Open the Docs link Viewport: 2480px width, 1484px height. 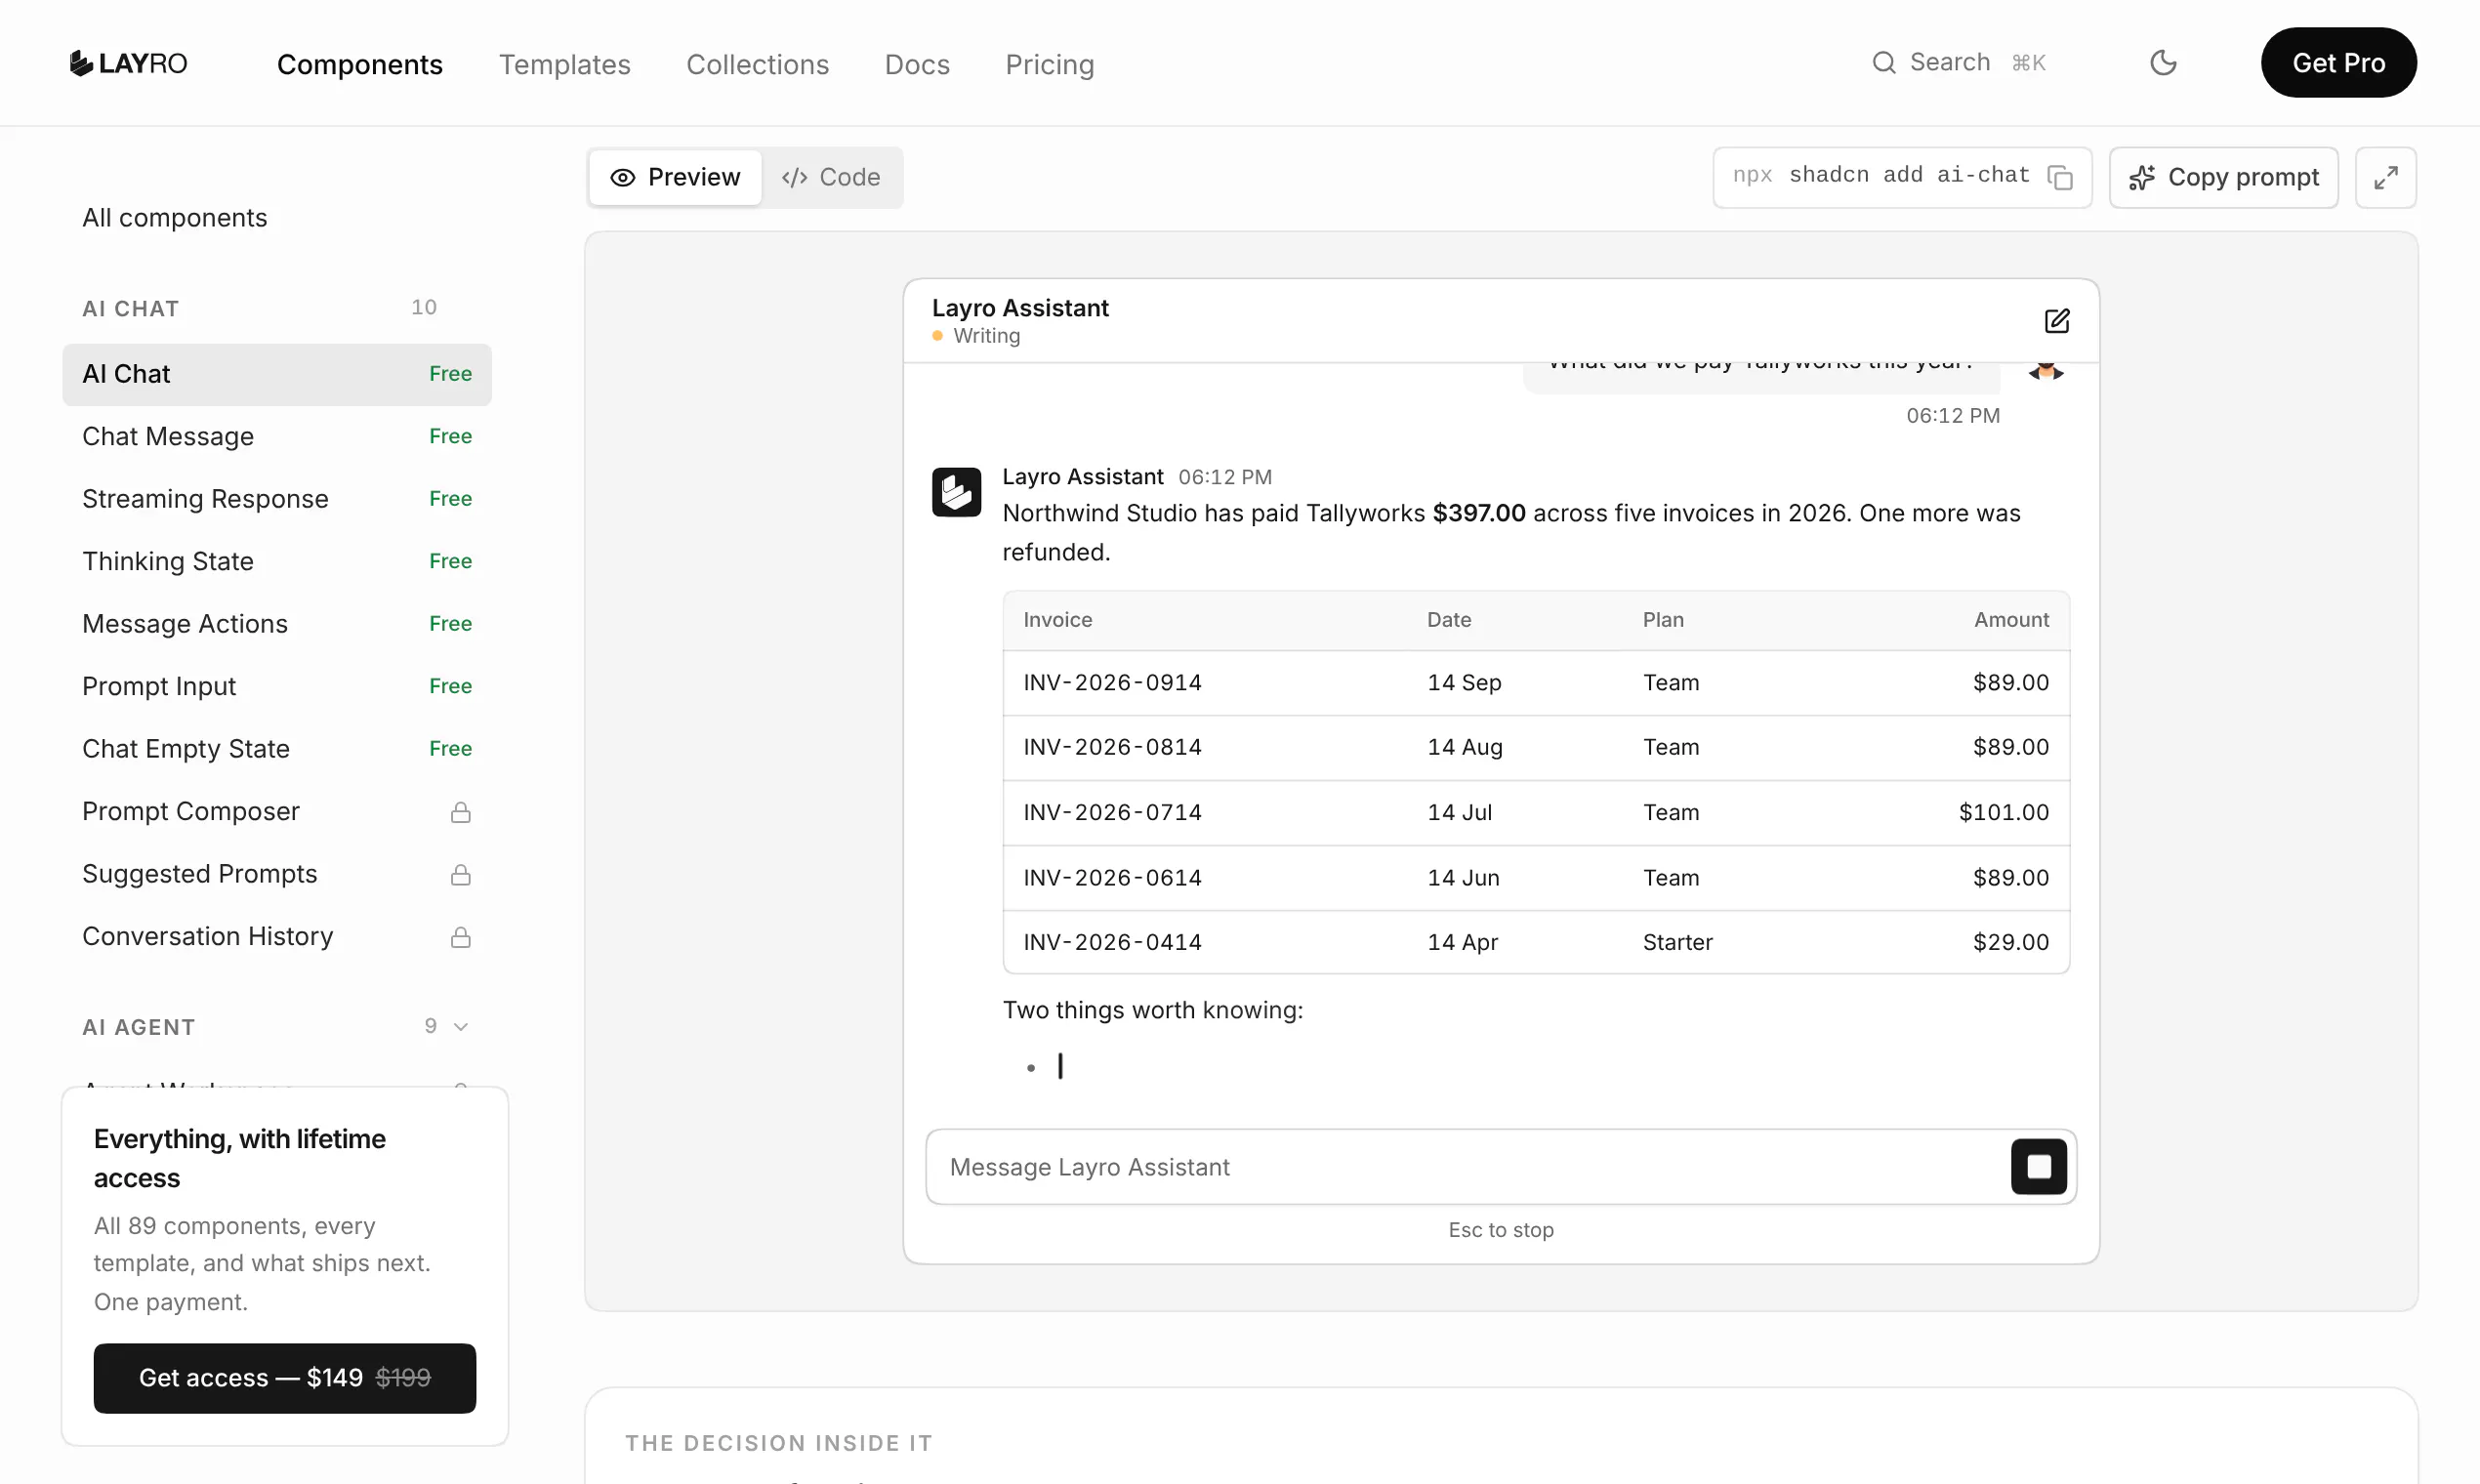[x=917, y=64]
